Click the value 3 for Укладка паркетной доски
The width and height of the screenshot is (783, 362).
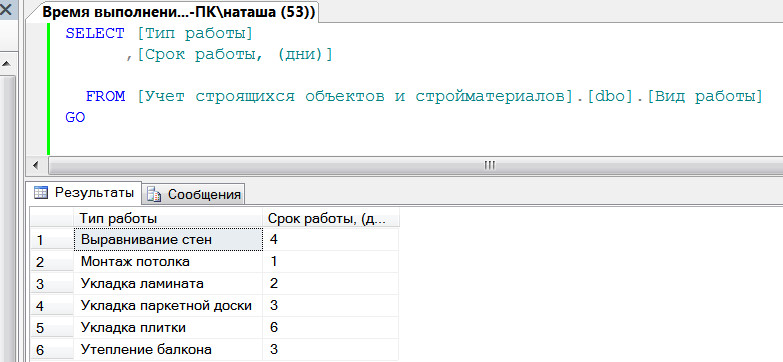pyautogui.click(x=331, y=305)
